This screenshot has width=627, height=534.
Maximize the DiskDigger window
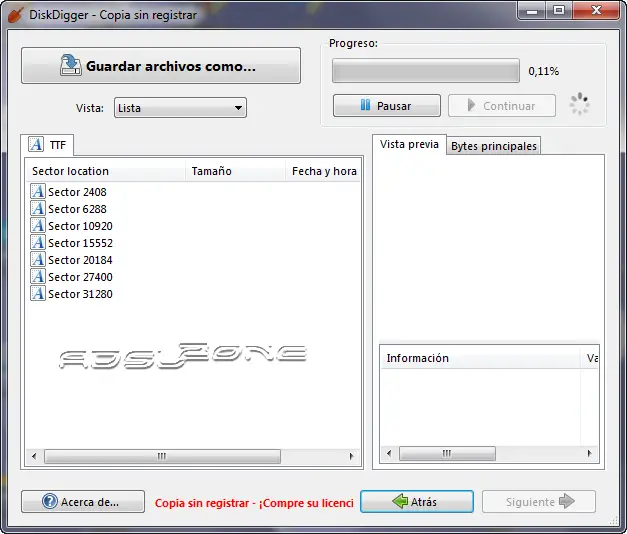tap(559, 11)
